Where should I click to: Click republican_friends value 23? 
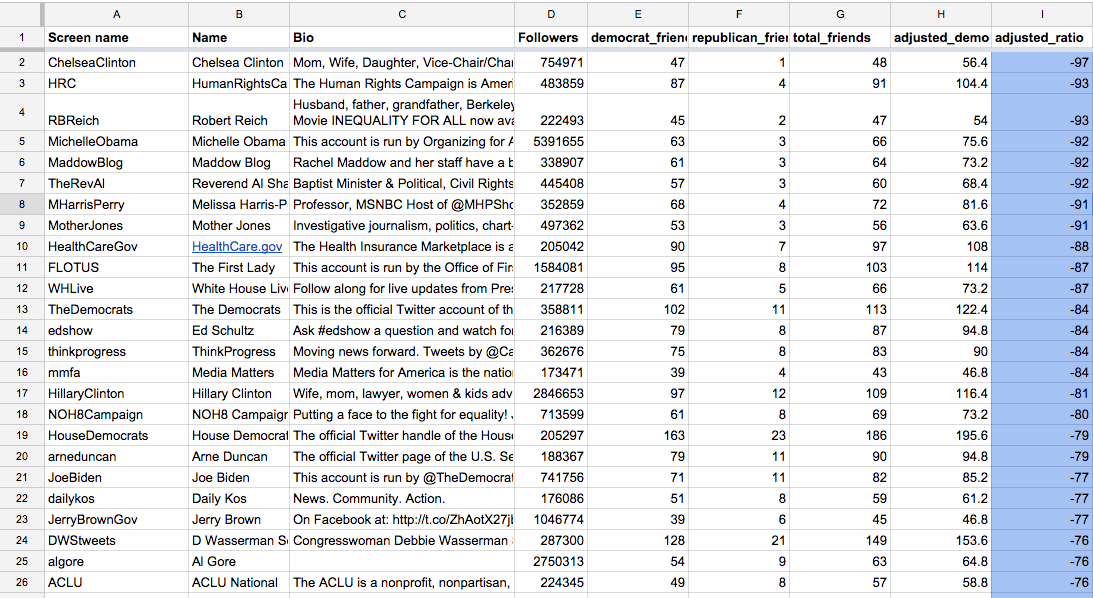click(x=739, y=436)
